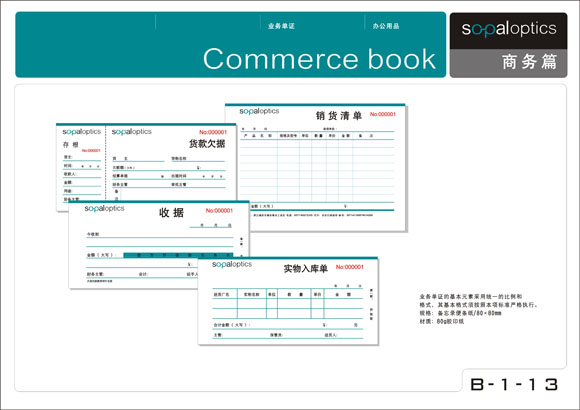This screenshot has width=580, height=410.
Task: Click the '材质: 80g胶印纸' description line
Action: 442,321
